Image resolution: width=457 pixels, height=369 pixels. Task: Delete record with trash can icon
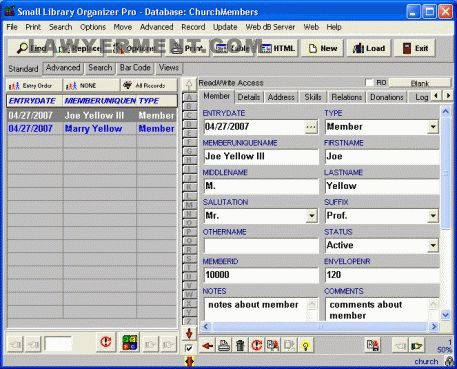(x=240, y=346)
